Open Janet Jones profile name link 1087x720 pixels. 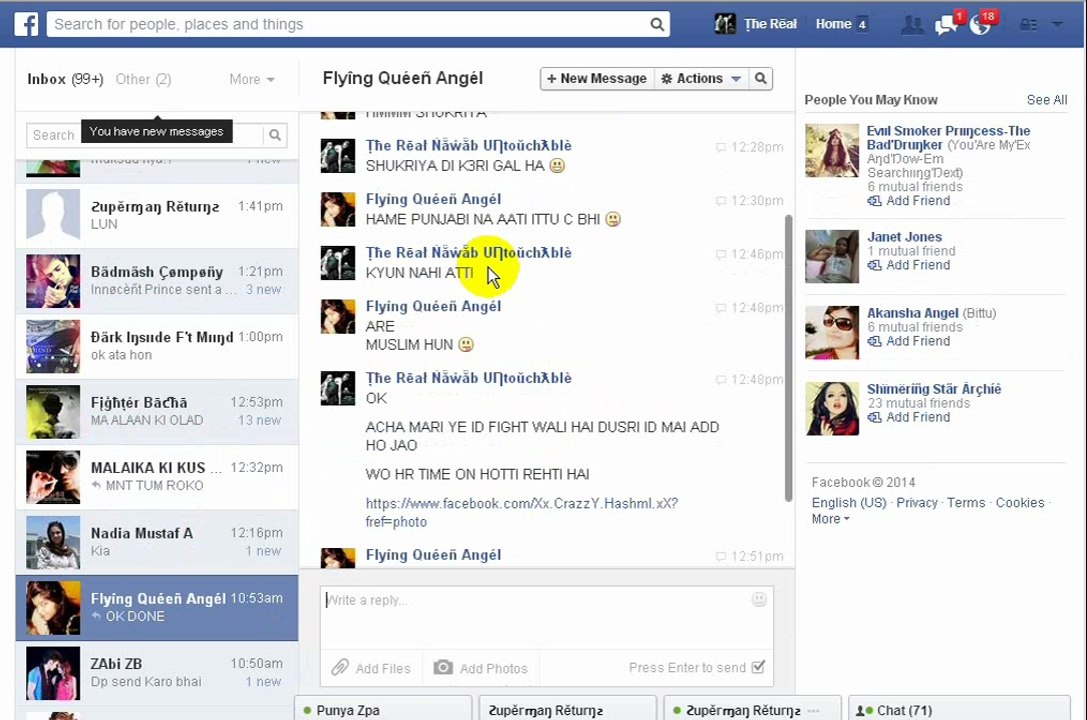click(x=904, y=237)
